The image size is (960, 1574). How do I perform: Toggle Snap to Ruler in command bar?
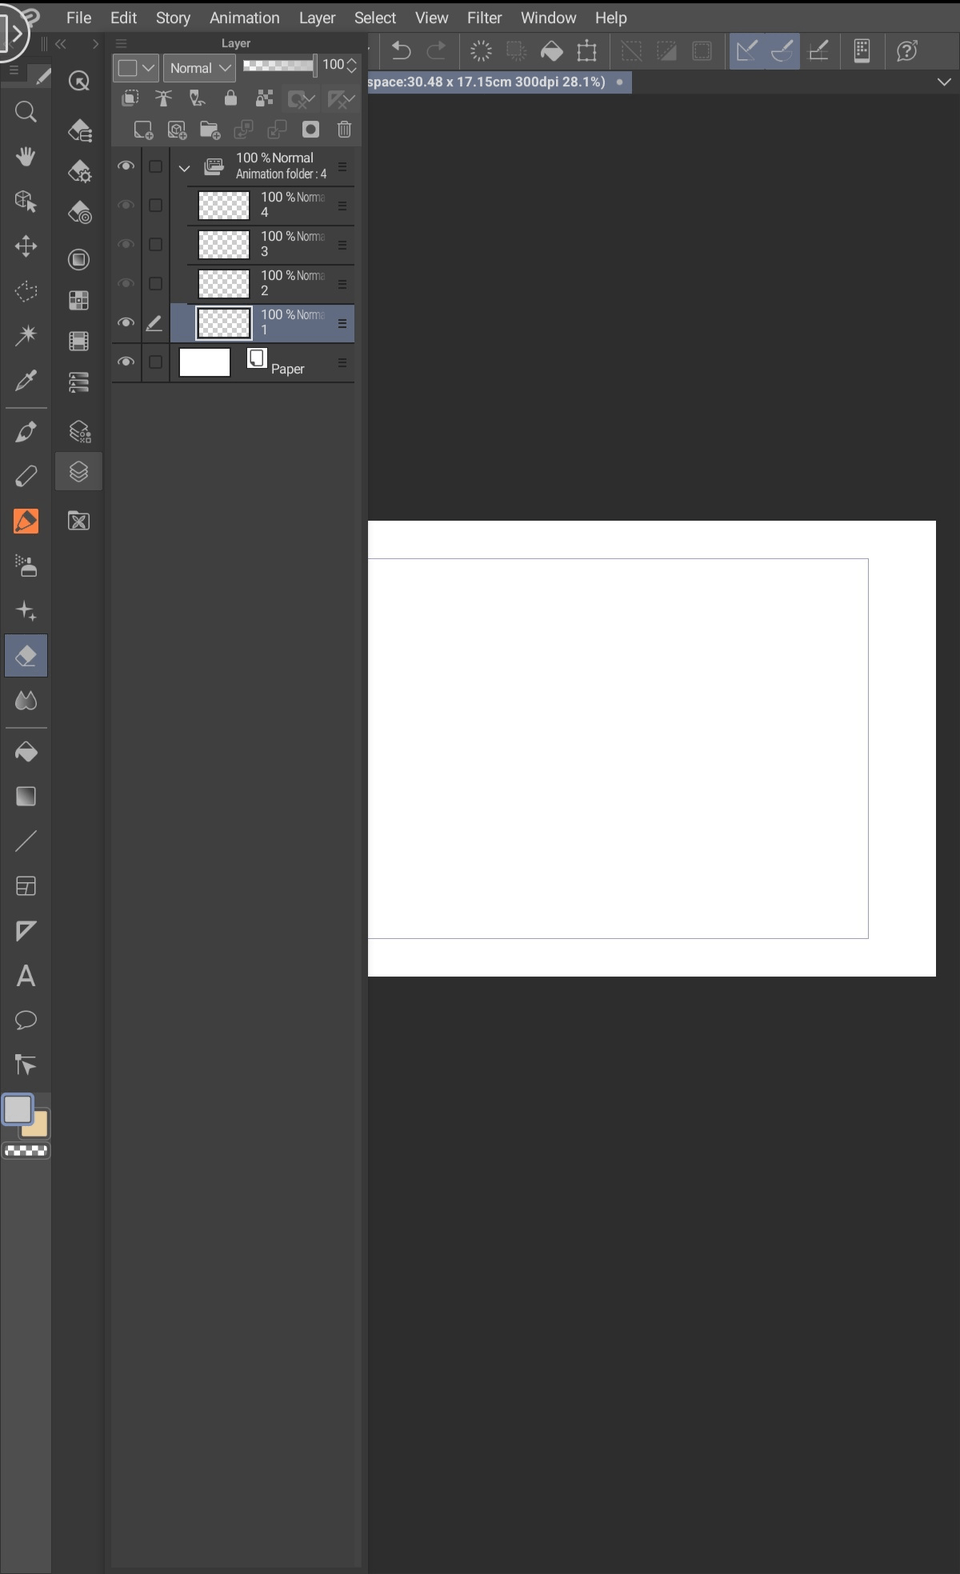tap(746, 51)
